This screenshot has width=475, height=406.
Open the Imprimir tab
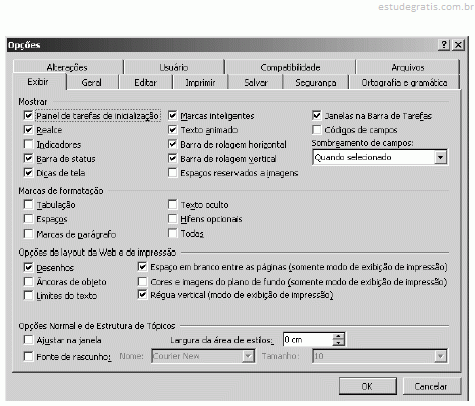click(x=200, y=82)
